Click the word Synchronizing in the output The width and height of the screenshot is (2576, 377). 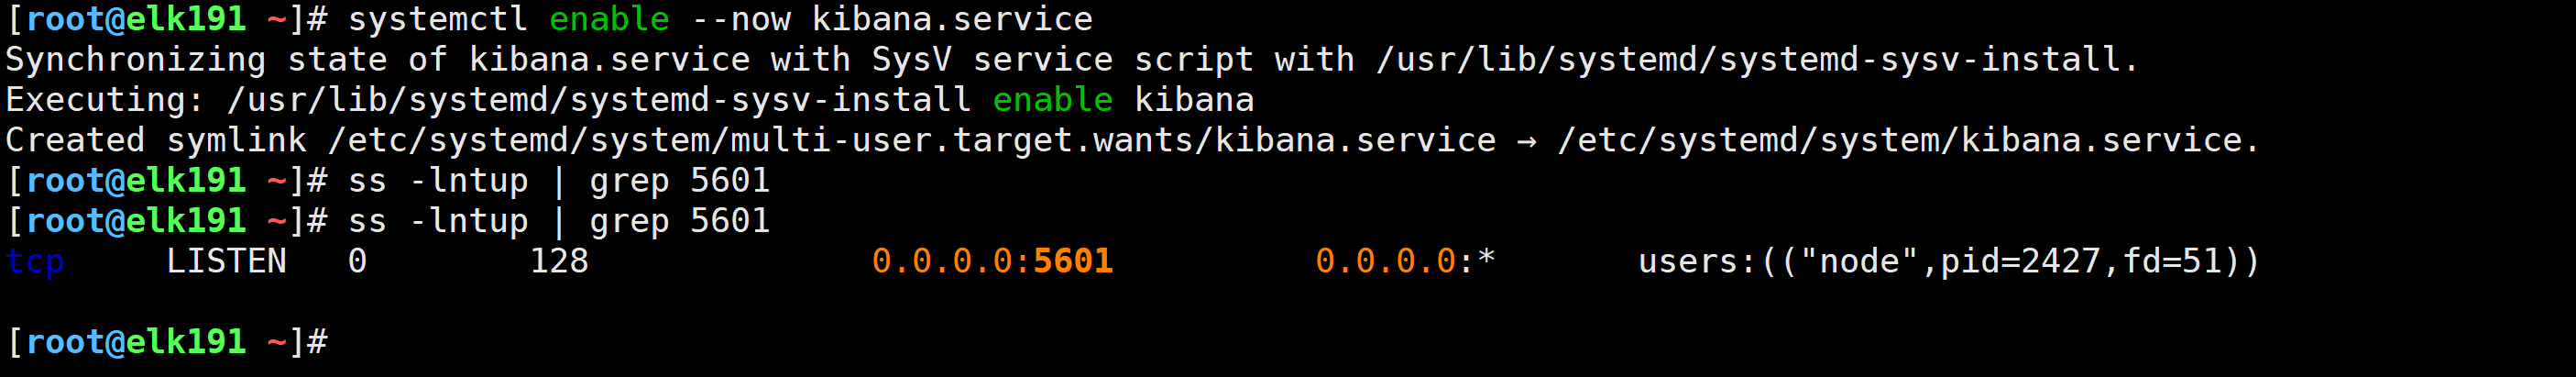(136, 60)
